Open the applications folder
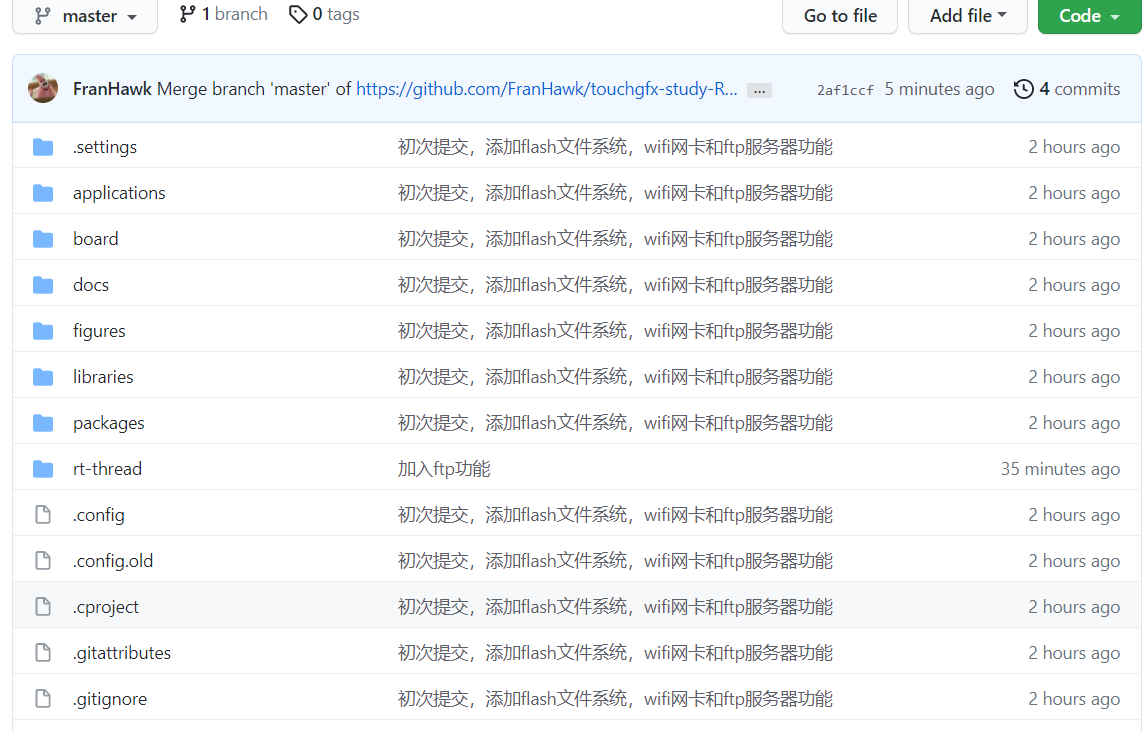The width and height of the screenshot is (1146, 732). click(119, 193)
